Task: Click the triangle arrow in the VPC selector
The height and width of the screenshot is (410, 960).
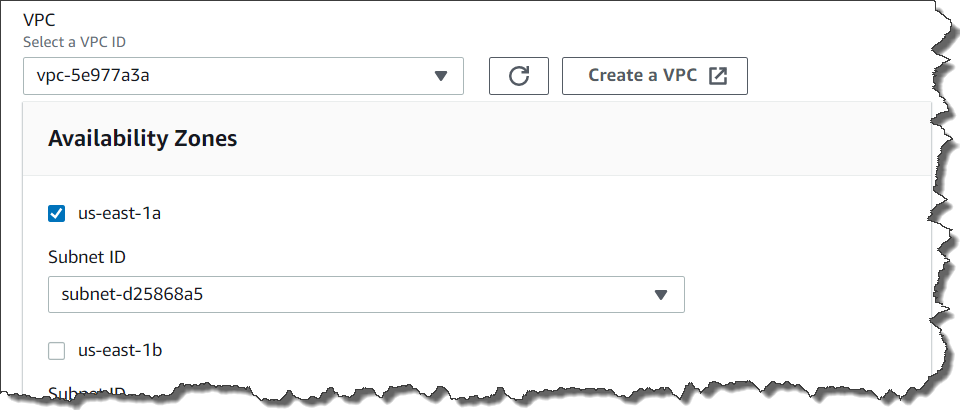Action: pyautogui.click(x=441, y=76)
